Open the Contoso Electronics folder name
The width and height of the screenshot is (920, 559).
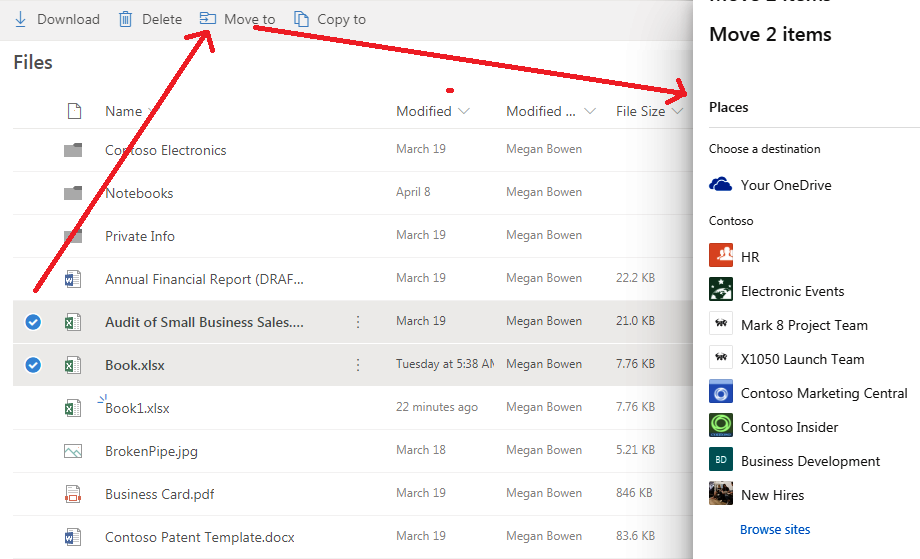(165, 150)
